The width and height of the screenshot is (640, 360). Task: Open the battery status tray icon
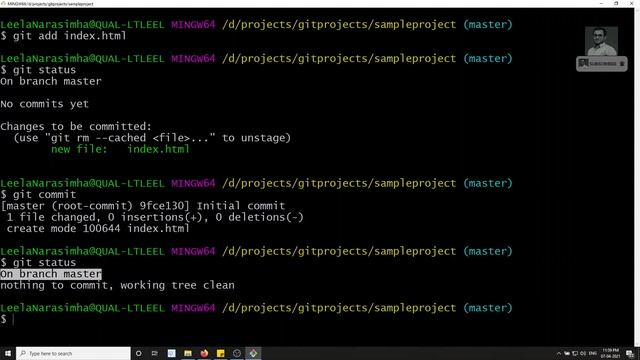click(567, 353)
